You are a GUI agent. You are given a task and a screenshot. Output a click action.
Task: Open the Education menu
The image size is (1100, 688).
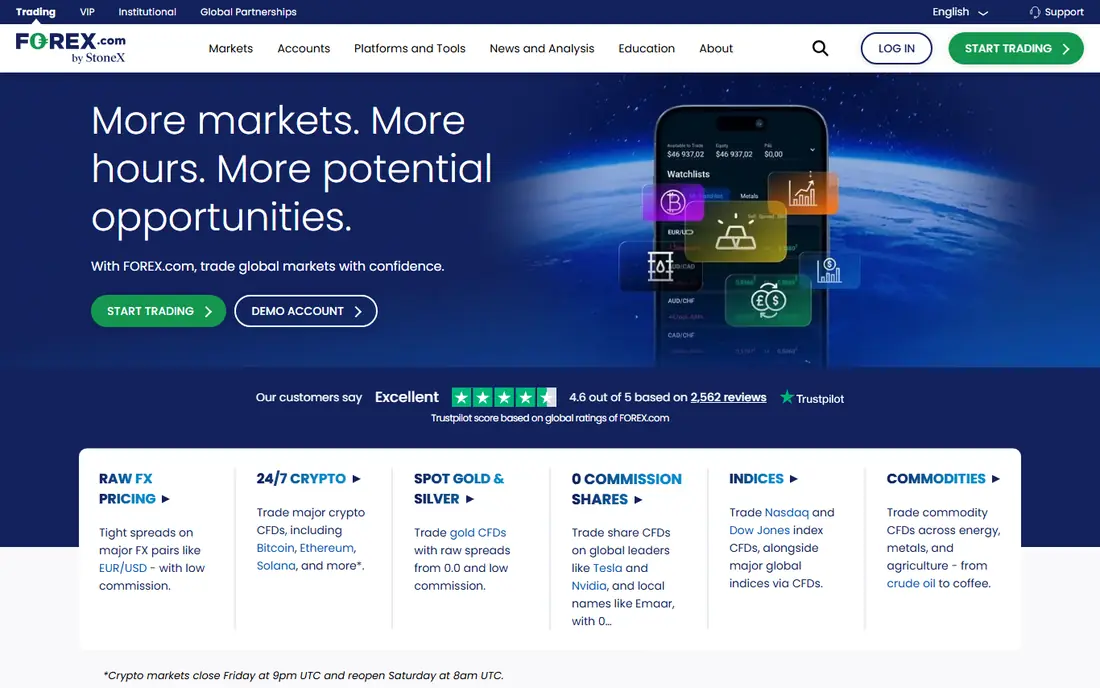646,48
